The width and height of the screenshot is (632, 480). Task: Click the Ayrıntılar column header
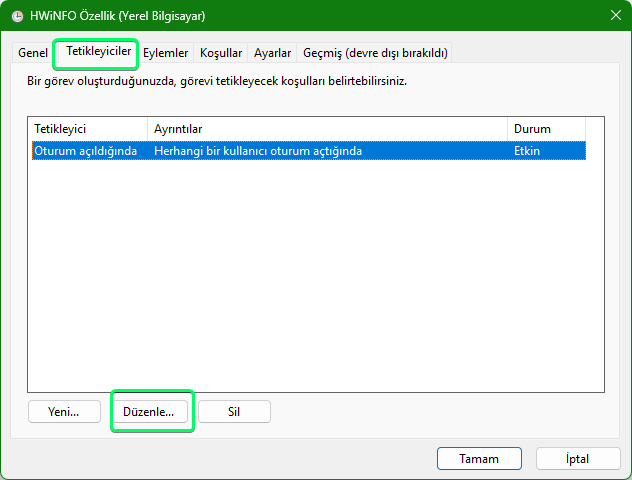click(x=327, y=129)
